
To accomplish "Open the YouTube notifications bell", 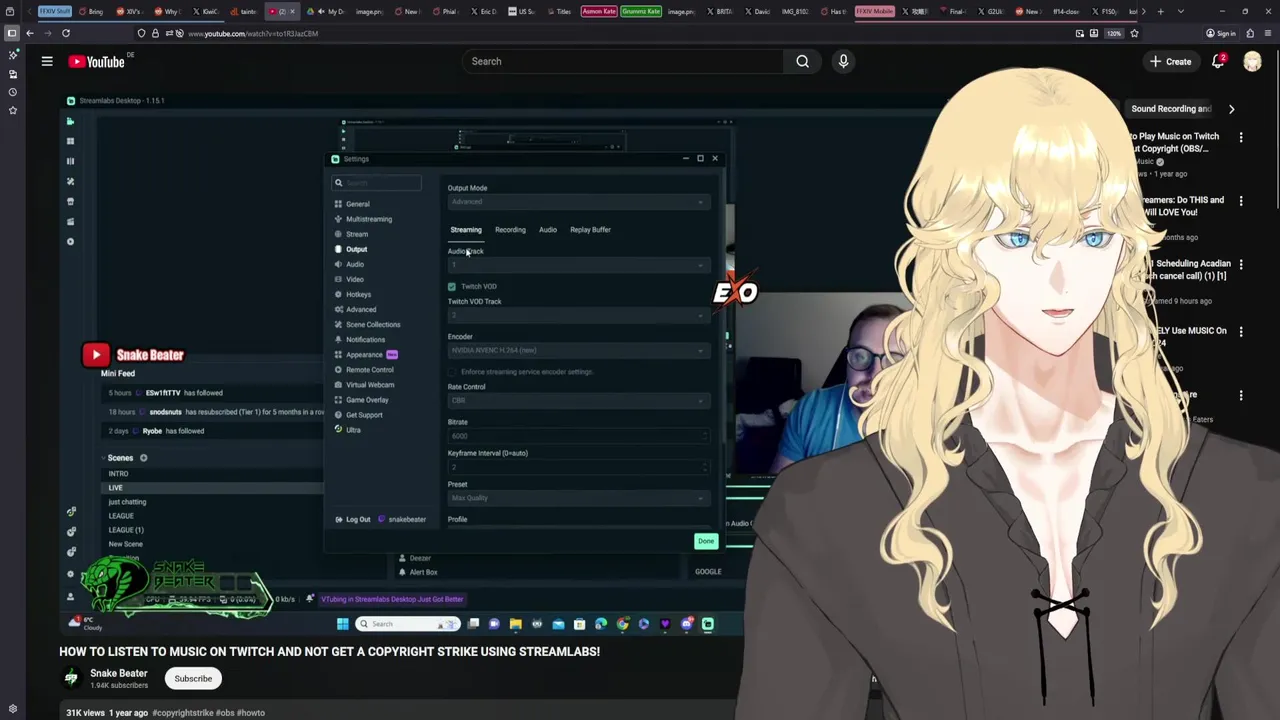I will pyautogui.click(x=1218, y=61).
